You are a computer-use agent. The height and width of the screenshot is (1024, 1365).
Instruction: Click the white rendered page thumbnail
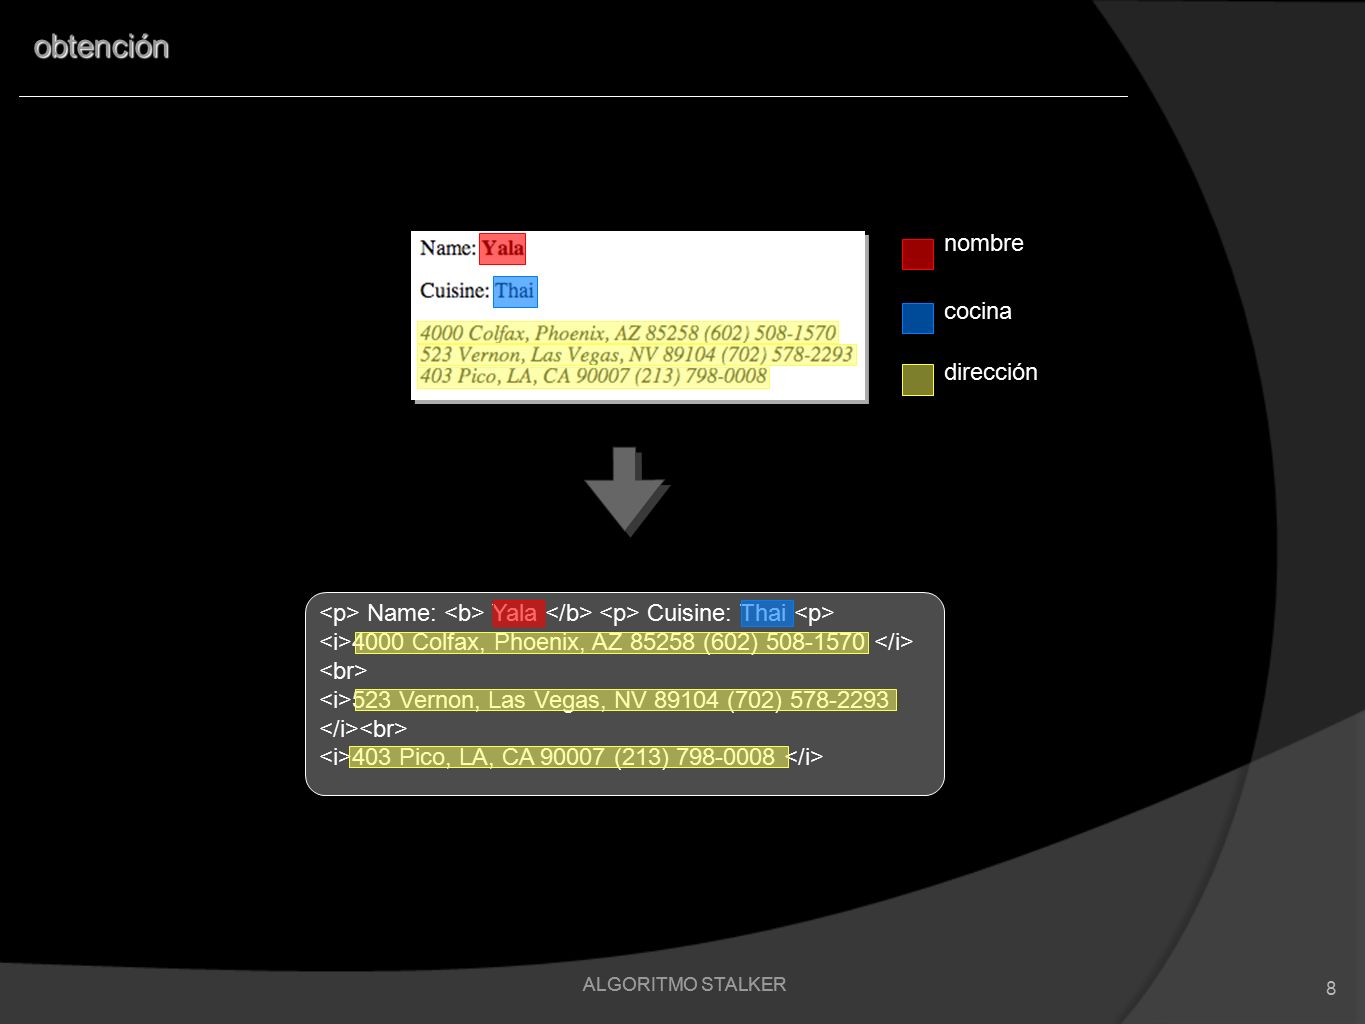click(638, 315)
